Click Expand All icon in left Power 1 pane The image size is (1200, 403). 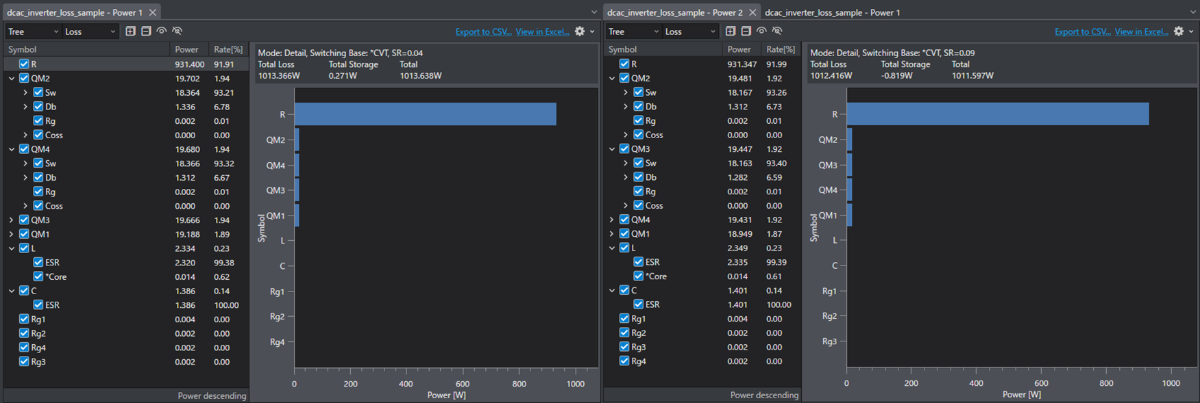[x=130, y=31]
